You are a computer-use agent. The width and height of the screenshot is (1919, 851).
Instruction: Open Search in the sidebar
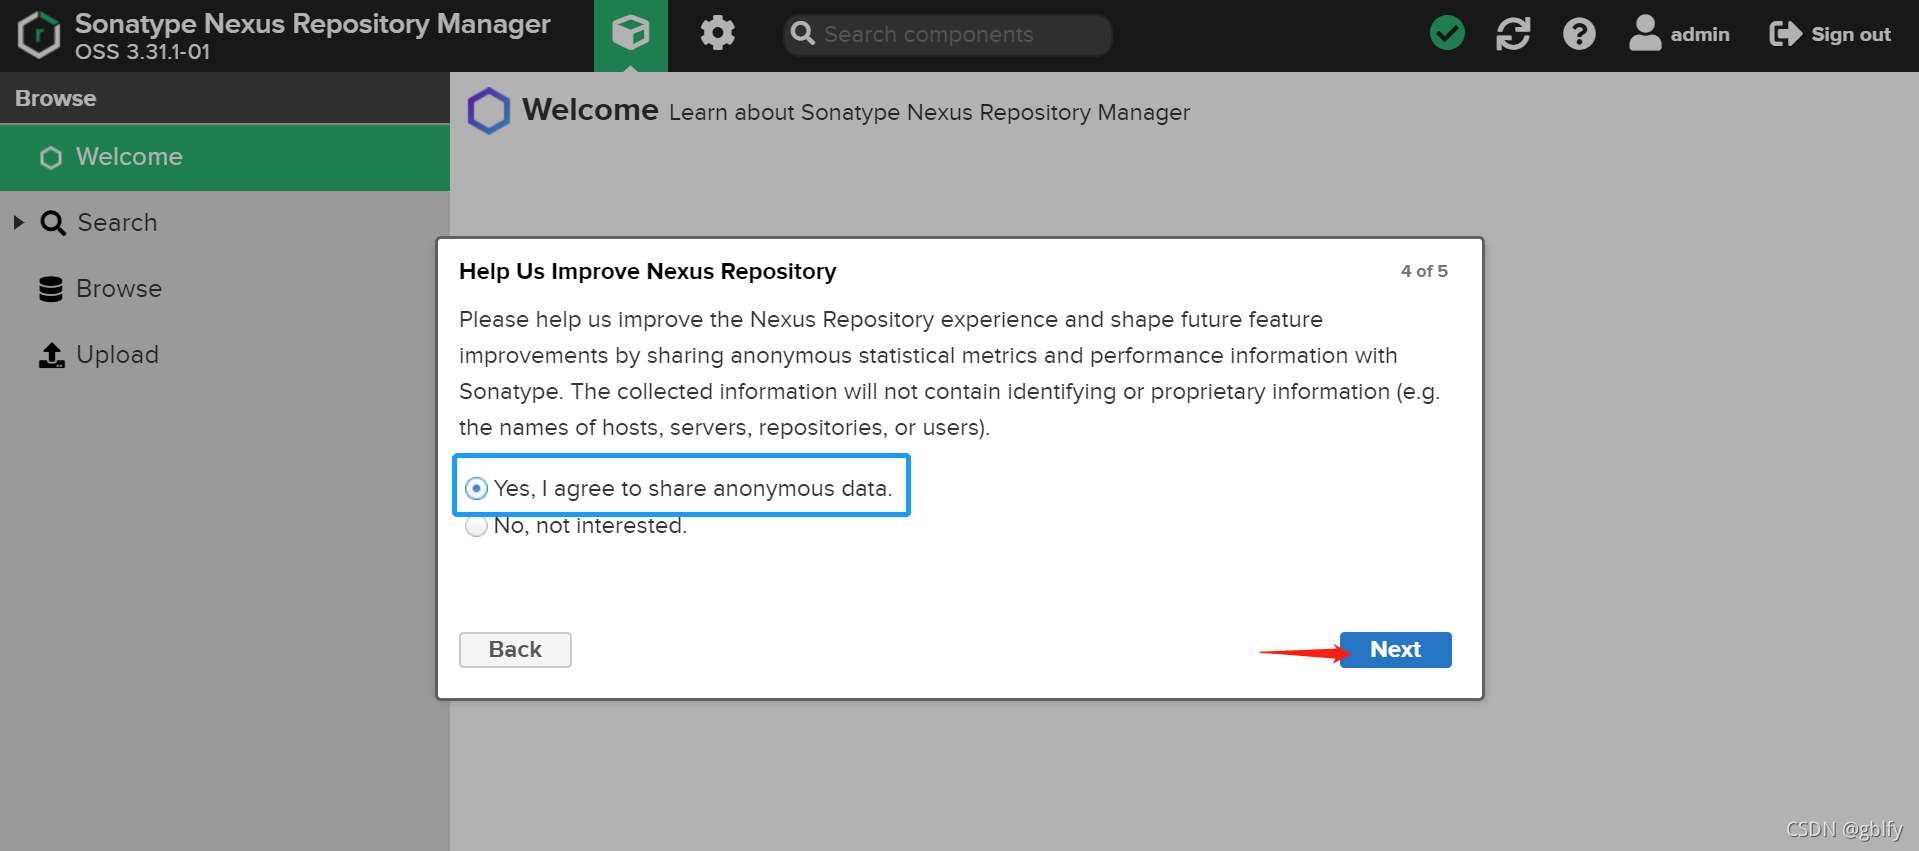click(116, 222)
